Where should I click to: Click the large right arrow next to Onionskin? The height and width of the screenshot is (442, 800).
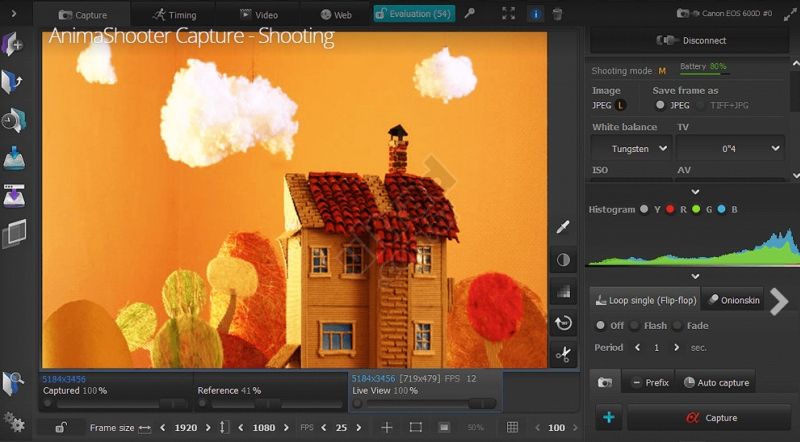click(779, 301)
